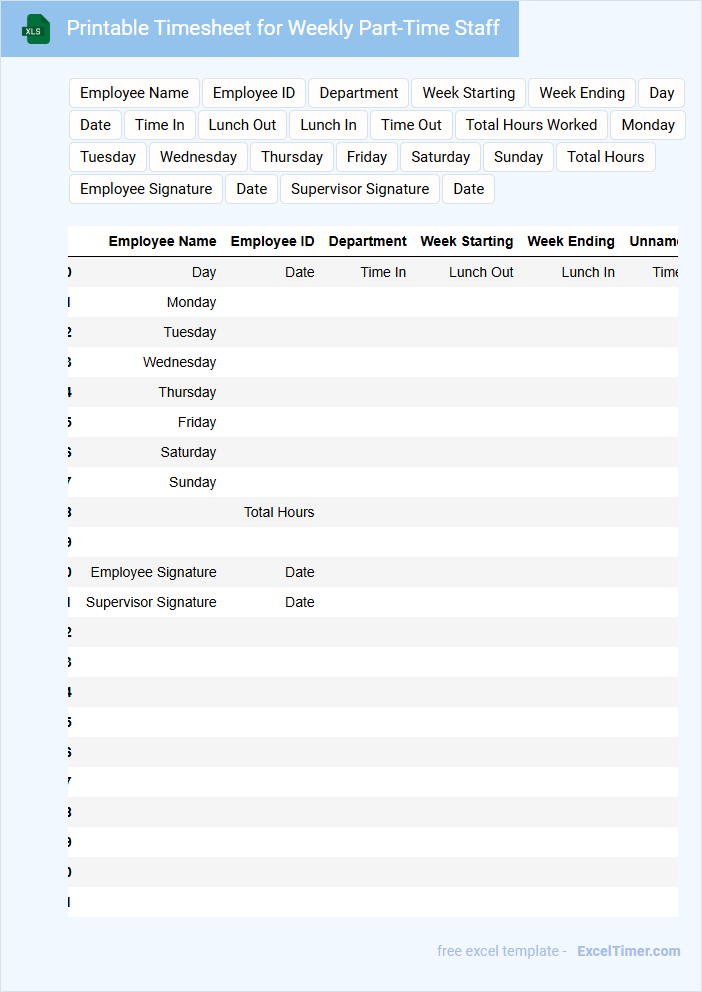Select the Total Hours Worked tag
The height and width of the screenshot is (992, 702).
tap(531, 125)
